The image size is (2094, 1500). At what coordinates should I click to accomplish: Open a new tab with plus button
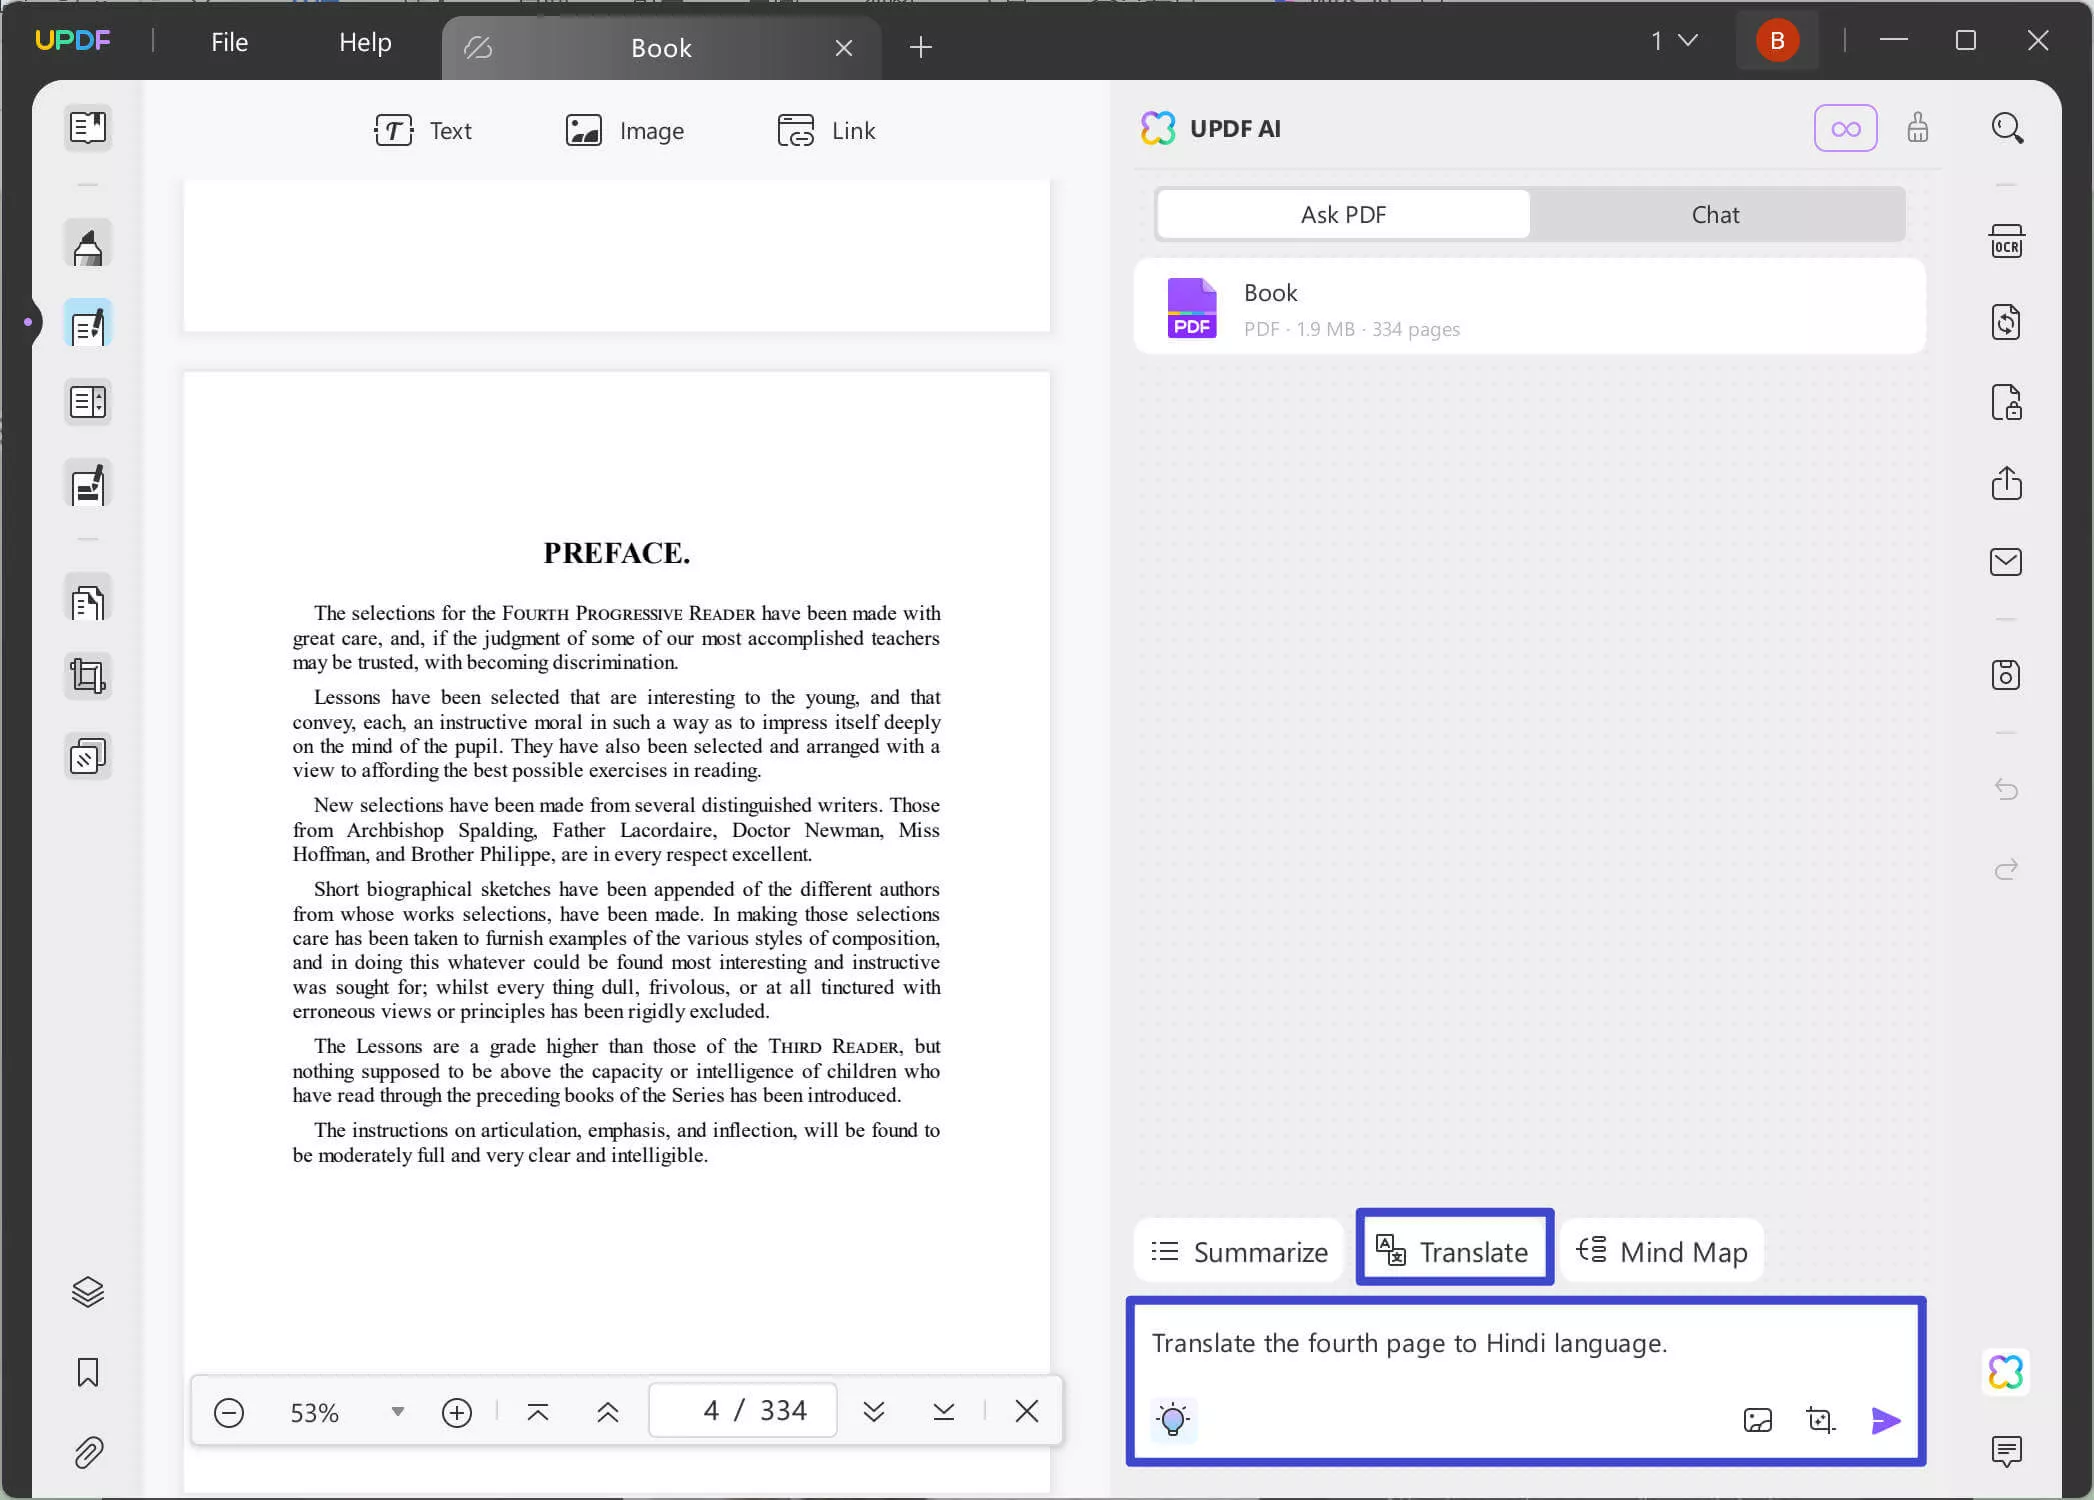click(921, 47)
